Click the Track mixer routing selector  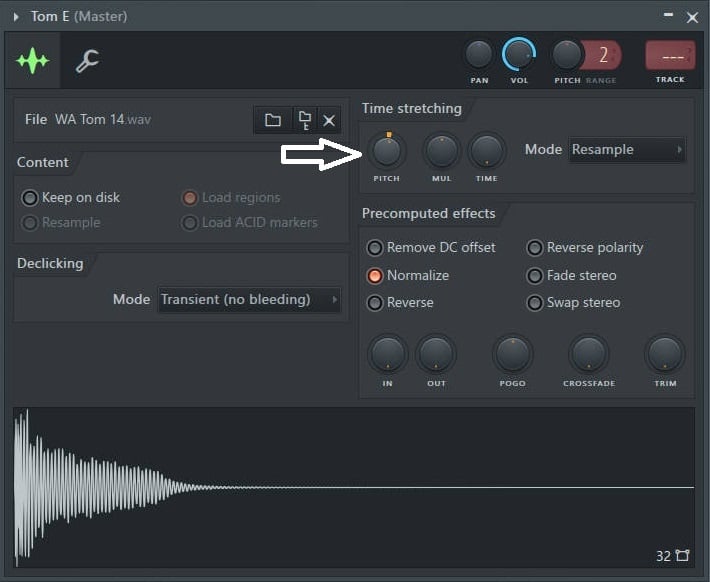click(x=670, y=56)
